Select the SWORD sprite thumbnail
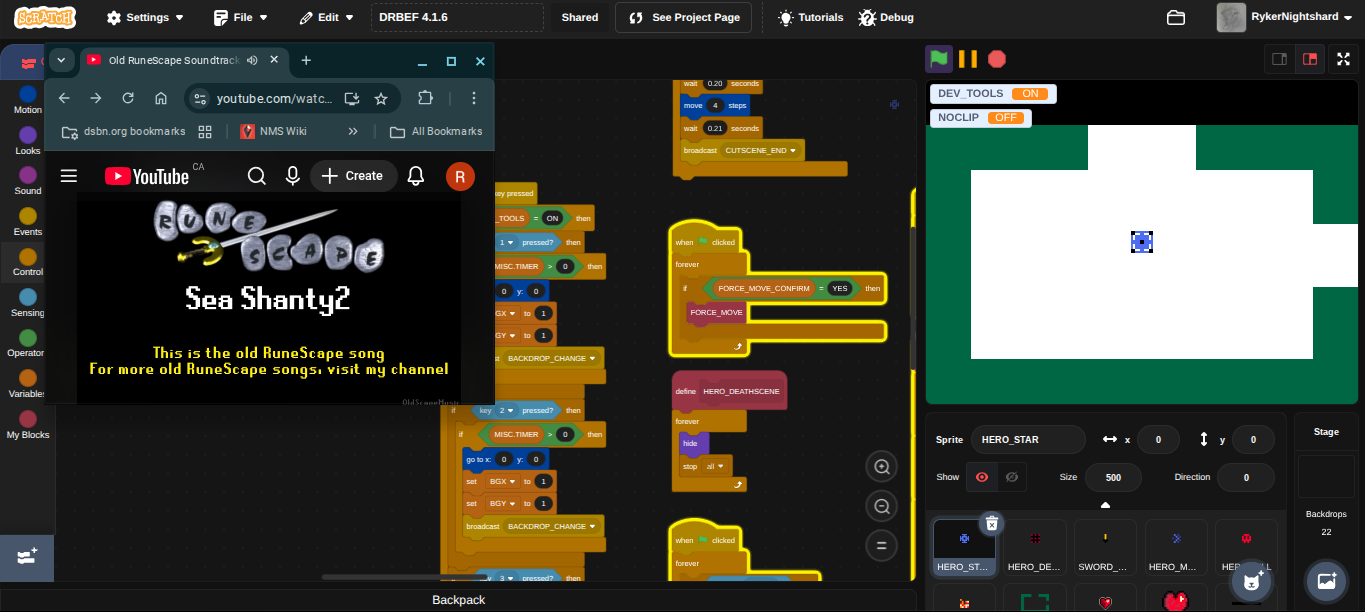1365x612 pixels. click(x=1105, y=547)
